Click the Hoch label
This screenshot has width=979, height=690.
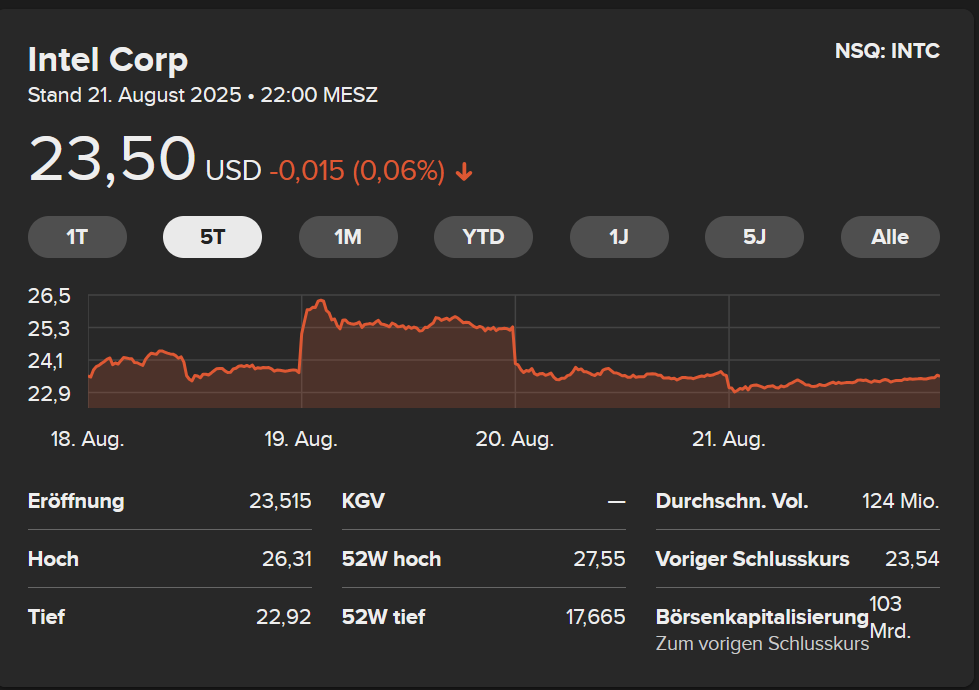tap(53, 559)
